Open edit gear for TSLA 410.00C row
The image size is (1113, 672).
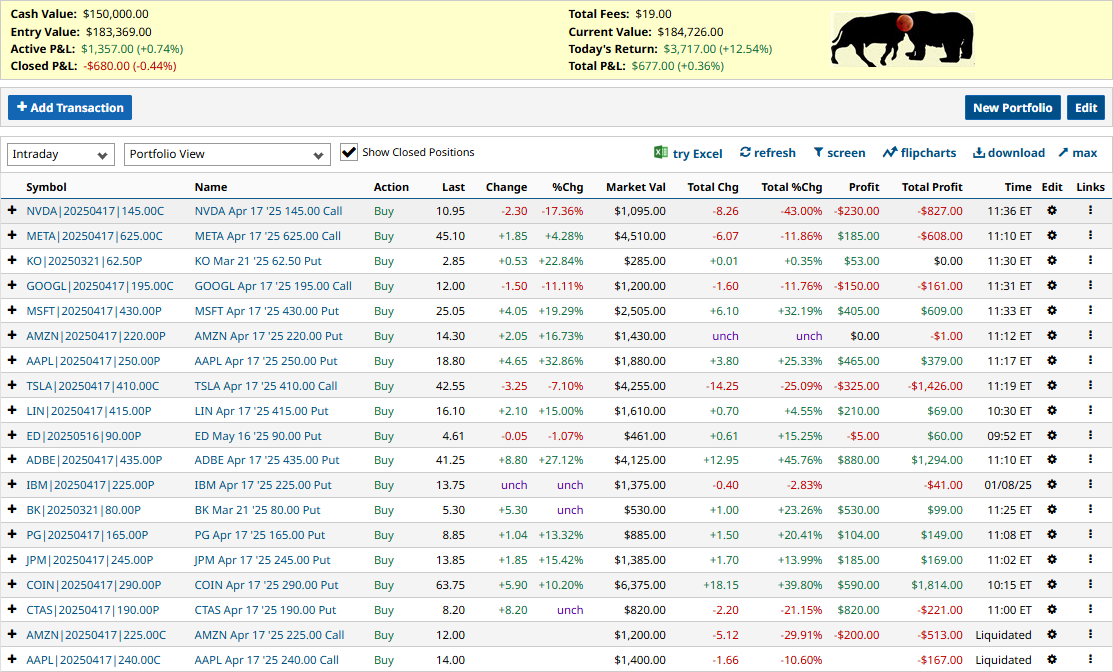click(x=1052, y=385)
